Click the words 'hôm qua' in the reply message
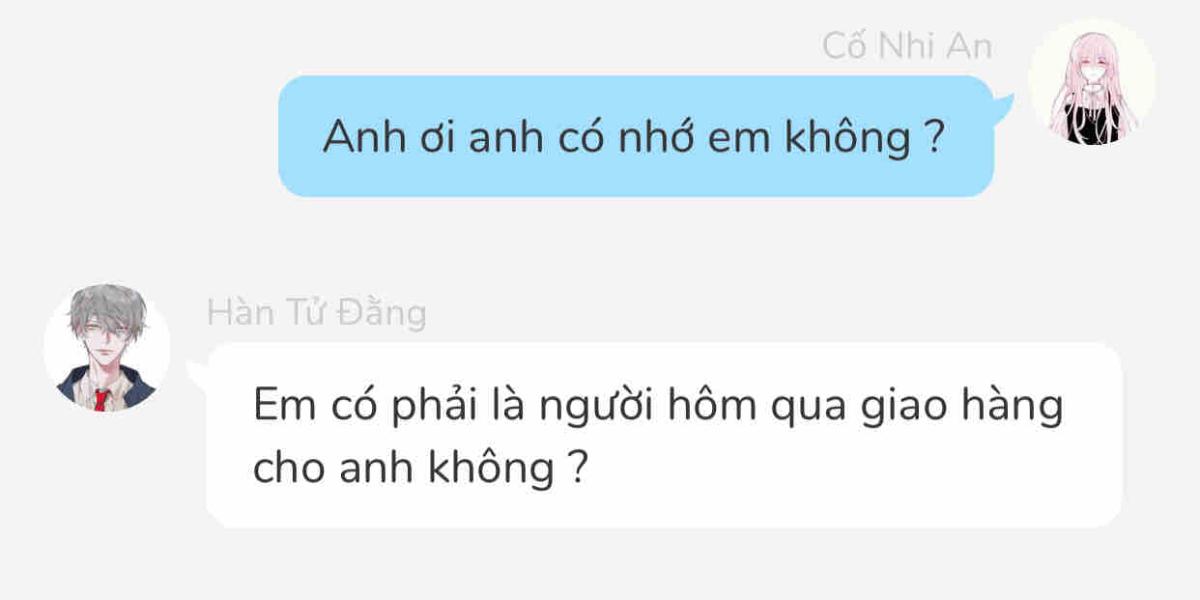The width and height of the screenshot is (1200, 600). (761, 410)
